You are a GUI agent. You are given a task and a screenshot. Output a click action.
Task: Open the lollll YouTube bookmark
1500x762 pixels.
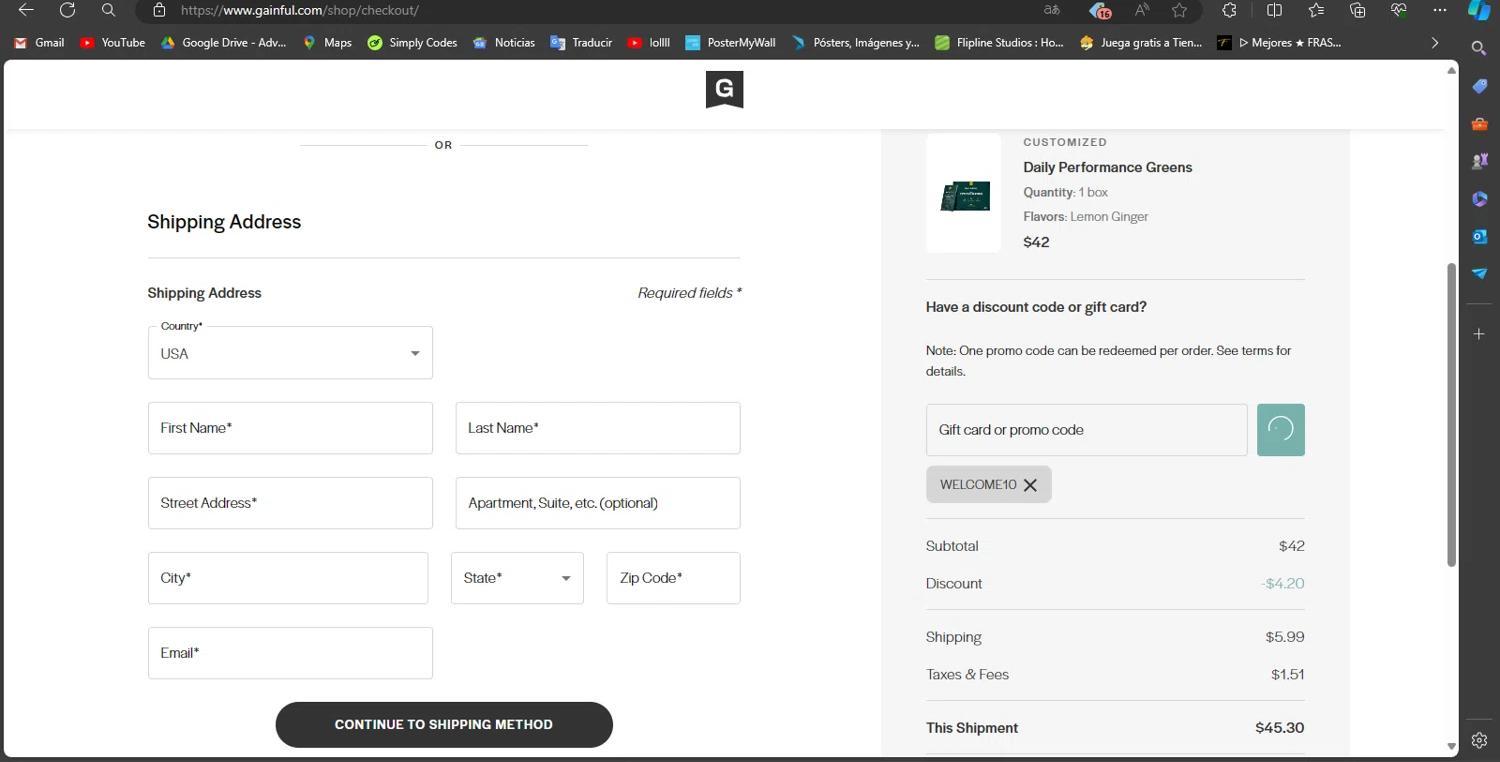pos(648,43)
